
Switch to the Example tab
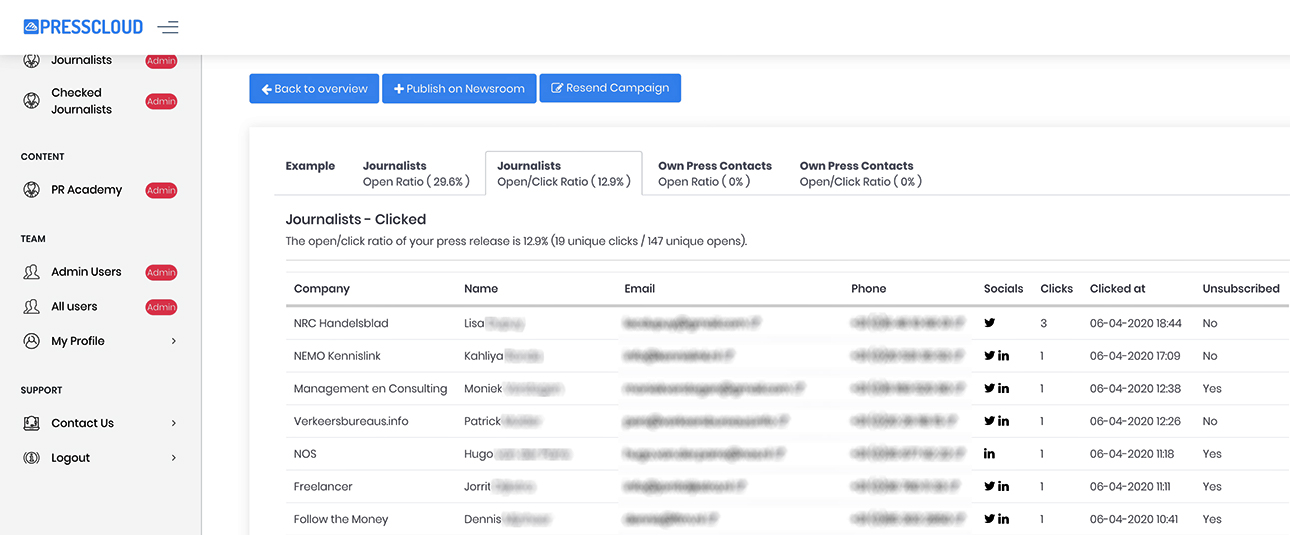coord(310,166)
